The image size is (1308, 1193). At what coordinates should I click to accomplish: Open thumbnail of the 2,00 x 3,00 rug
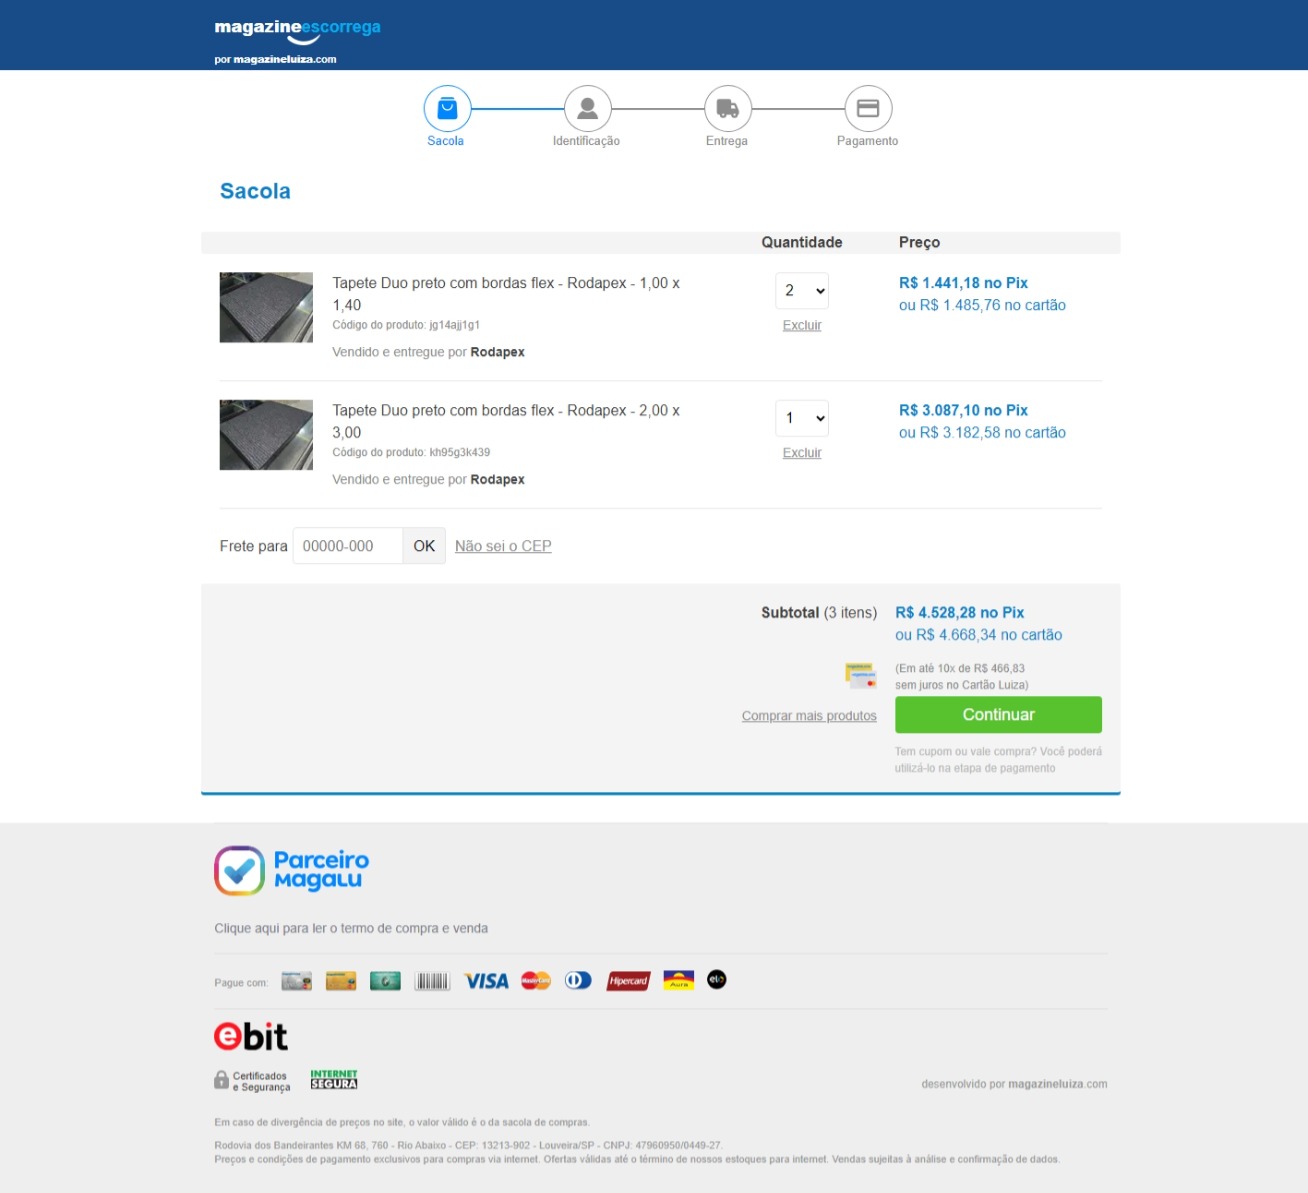[266, 435]
